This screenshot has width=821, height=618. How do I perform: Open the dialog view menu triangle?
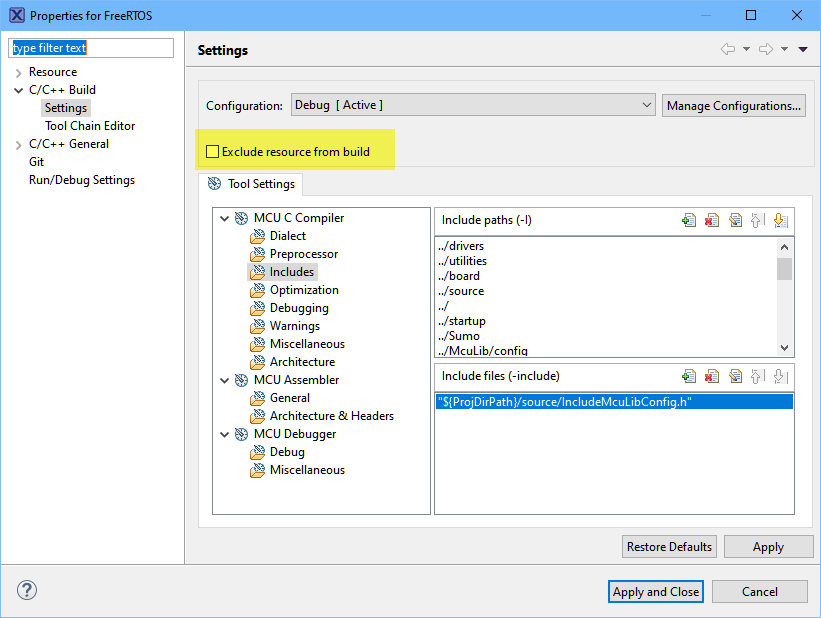point(803,50)
